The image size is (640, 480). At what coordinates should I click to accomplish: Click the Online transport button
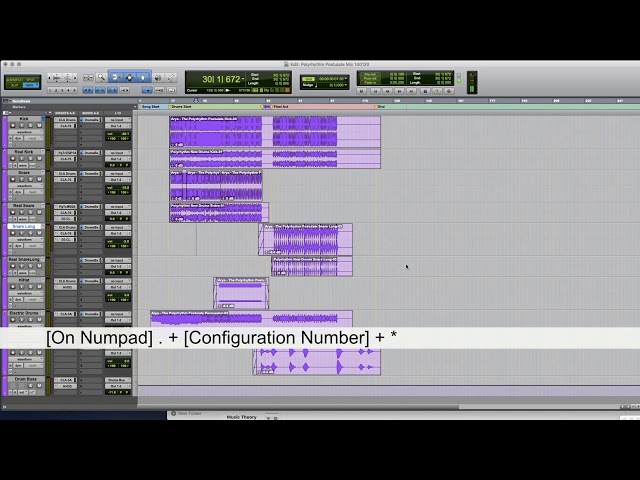(362, 91)
